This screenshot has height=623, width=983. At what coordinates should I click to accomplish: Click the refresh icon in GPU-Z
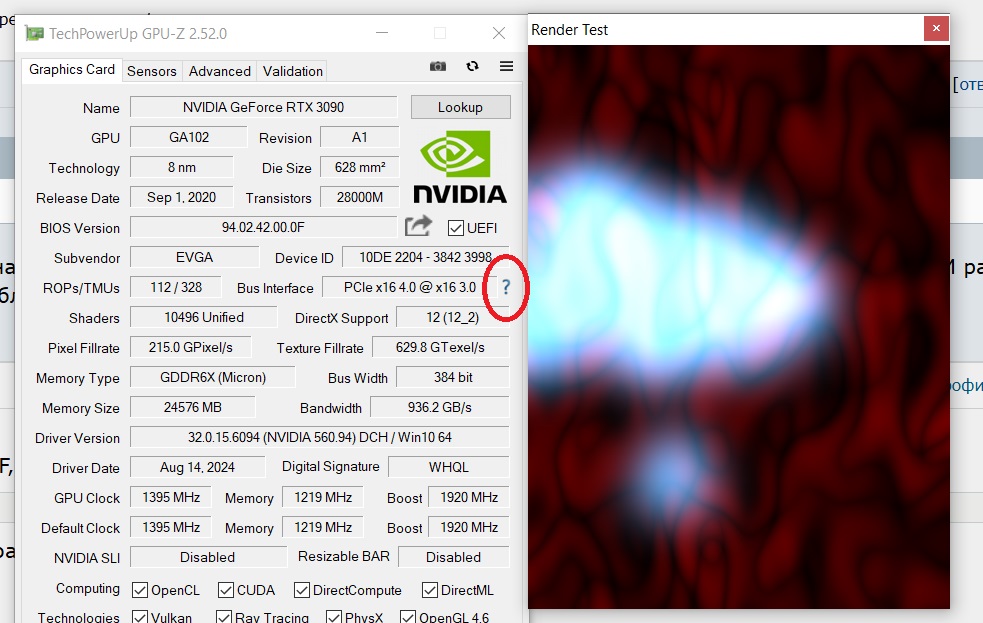(472, 66)
